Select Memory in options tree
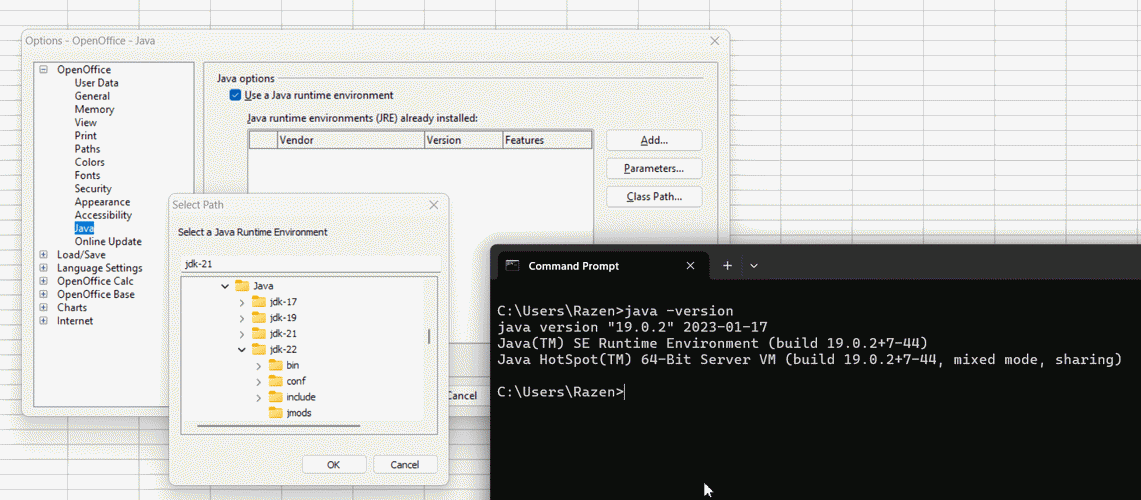The width and height of the screenshot is (1141, 500). pyautogui.click(x=95, y=109)
